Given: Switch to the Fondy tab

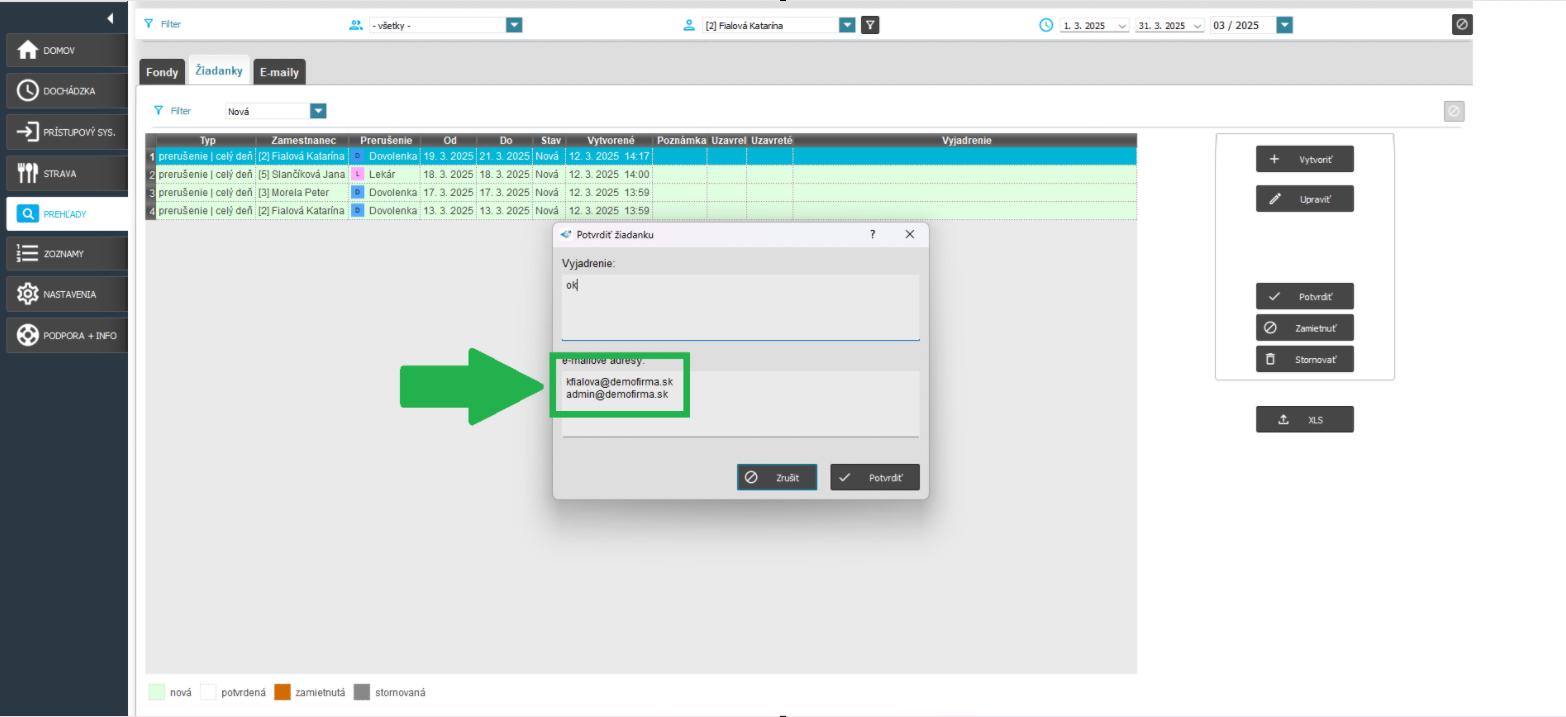Looking at the screenshot, I should 162,72.
